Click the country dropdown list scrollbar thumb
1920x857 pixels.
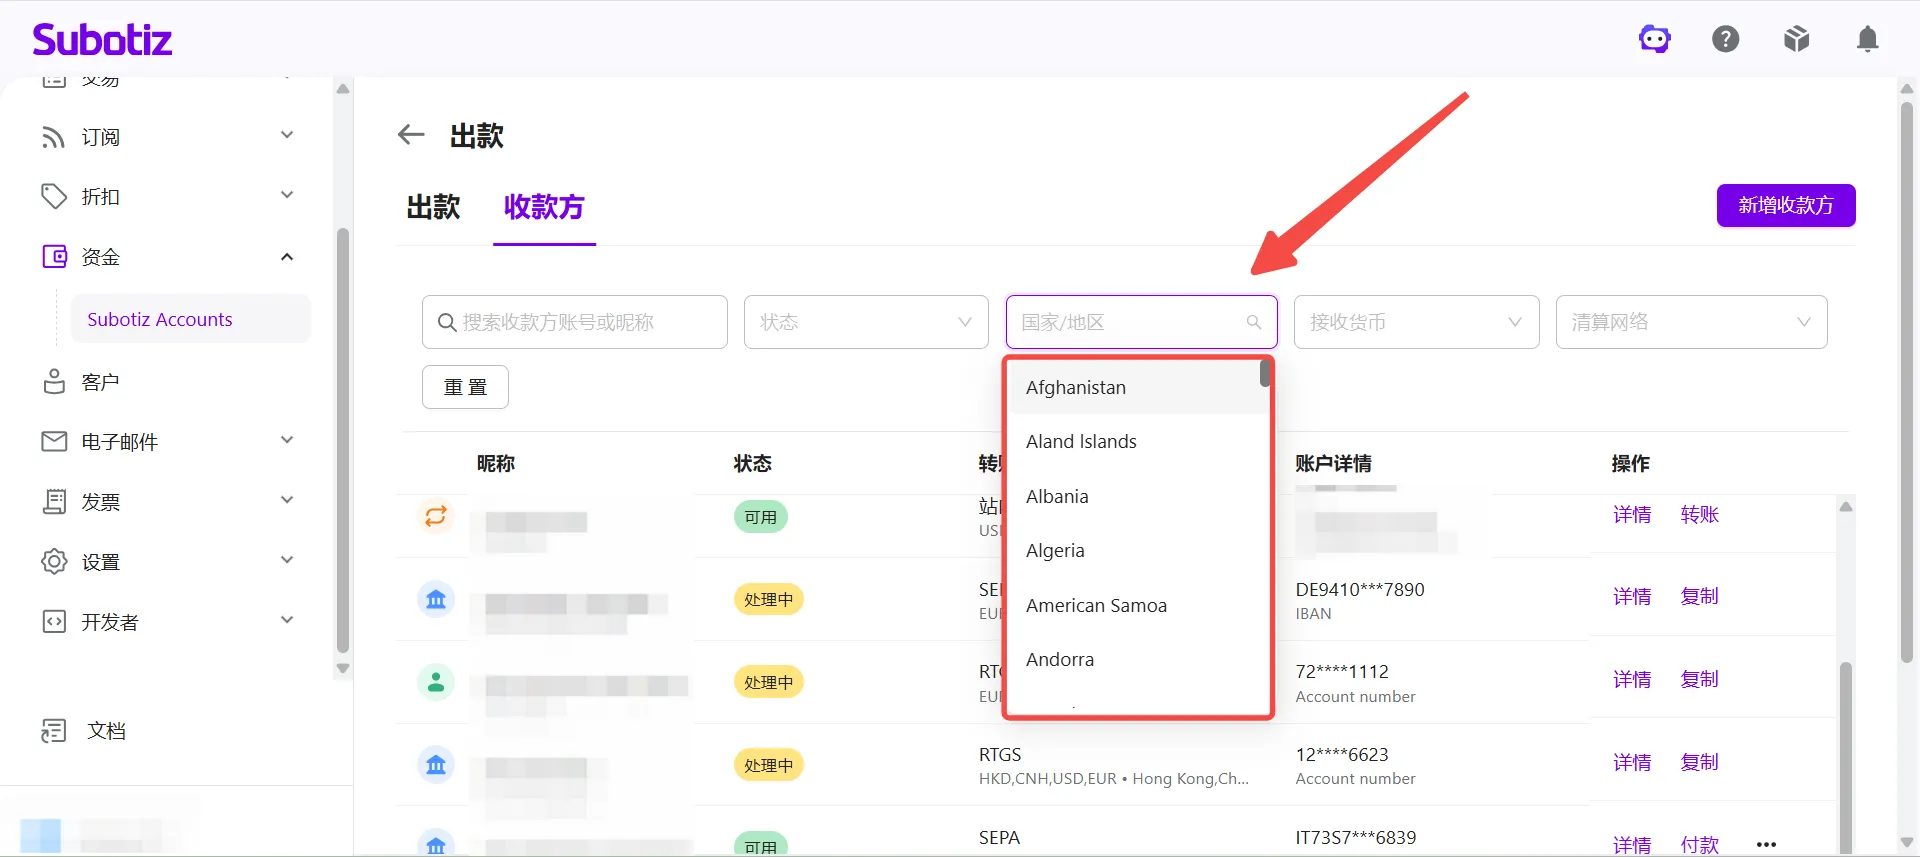1265,373
